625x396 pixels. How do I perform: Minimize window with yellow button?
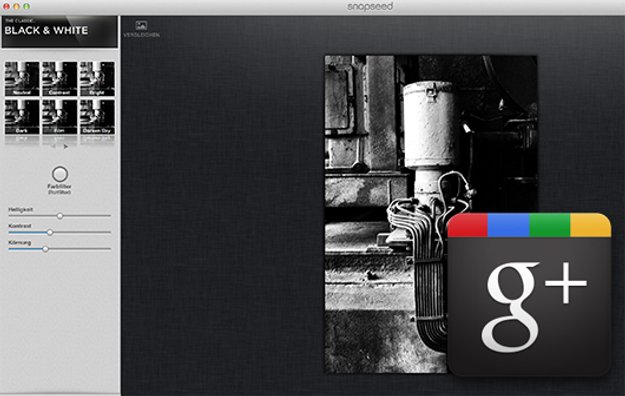click(x=17, y=6)
